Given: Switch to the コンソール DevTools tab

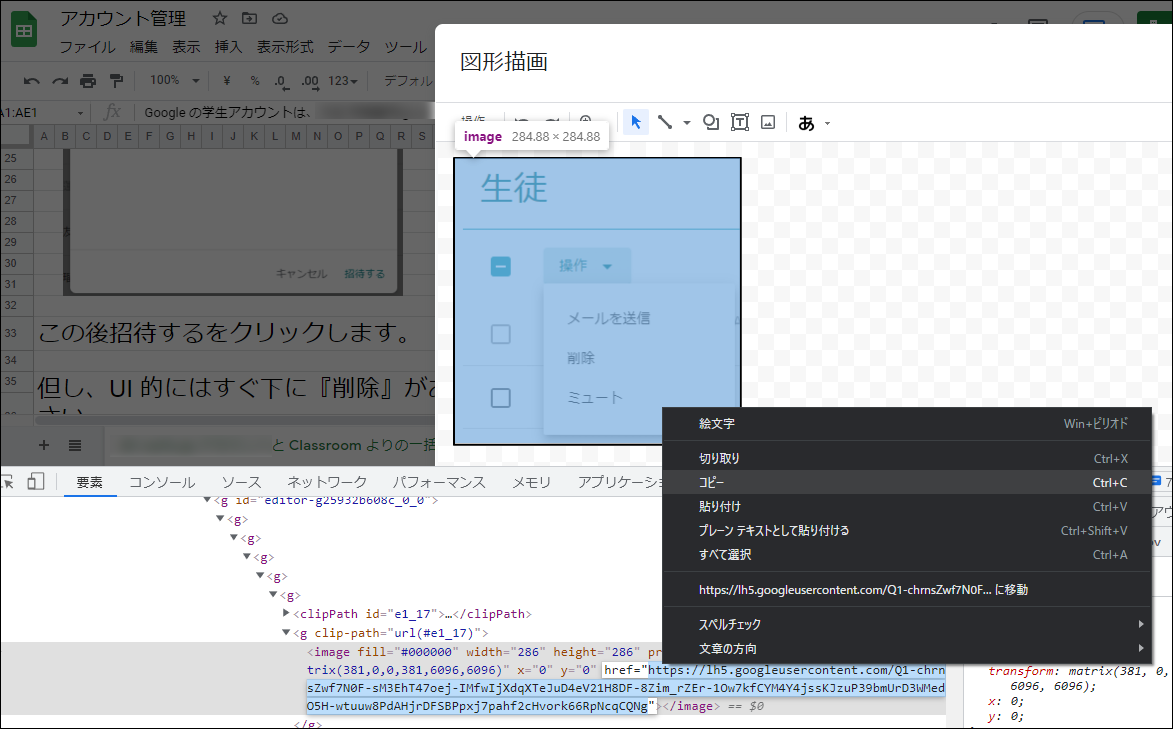Looking at the screenshot, I should (161, 482).
